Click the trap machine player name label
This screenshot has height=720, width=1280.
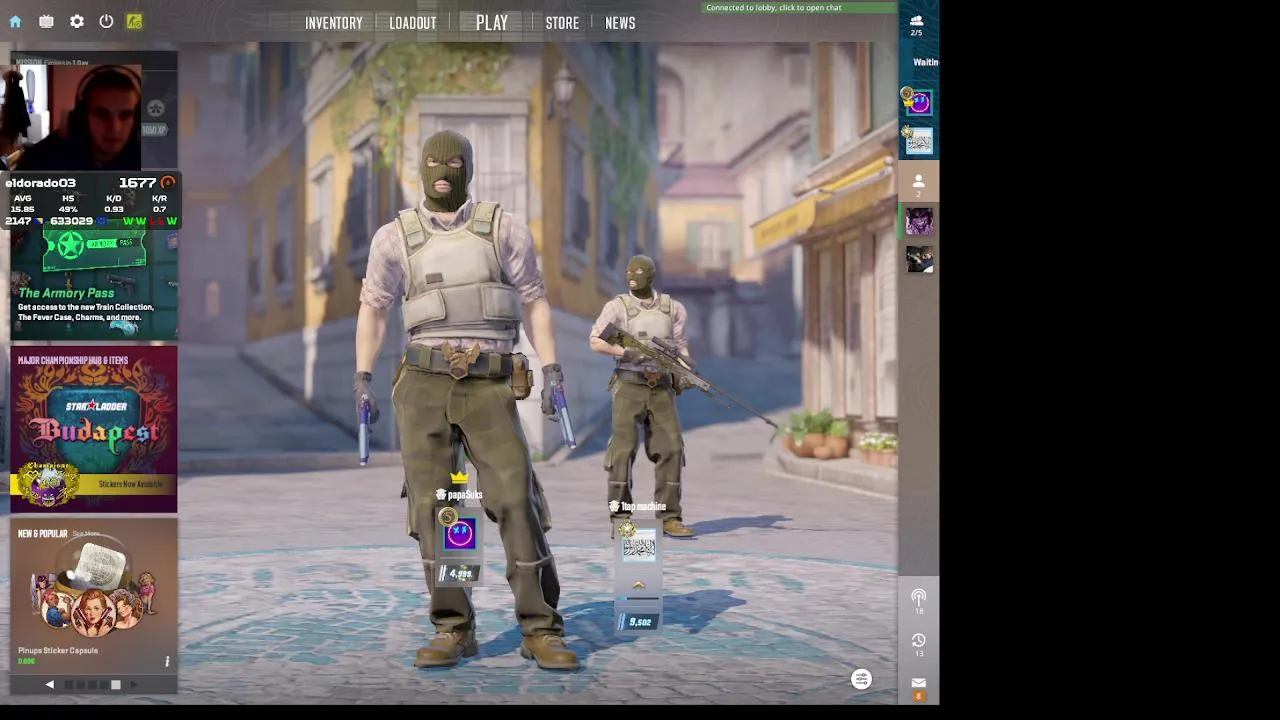[643, 507]
